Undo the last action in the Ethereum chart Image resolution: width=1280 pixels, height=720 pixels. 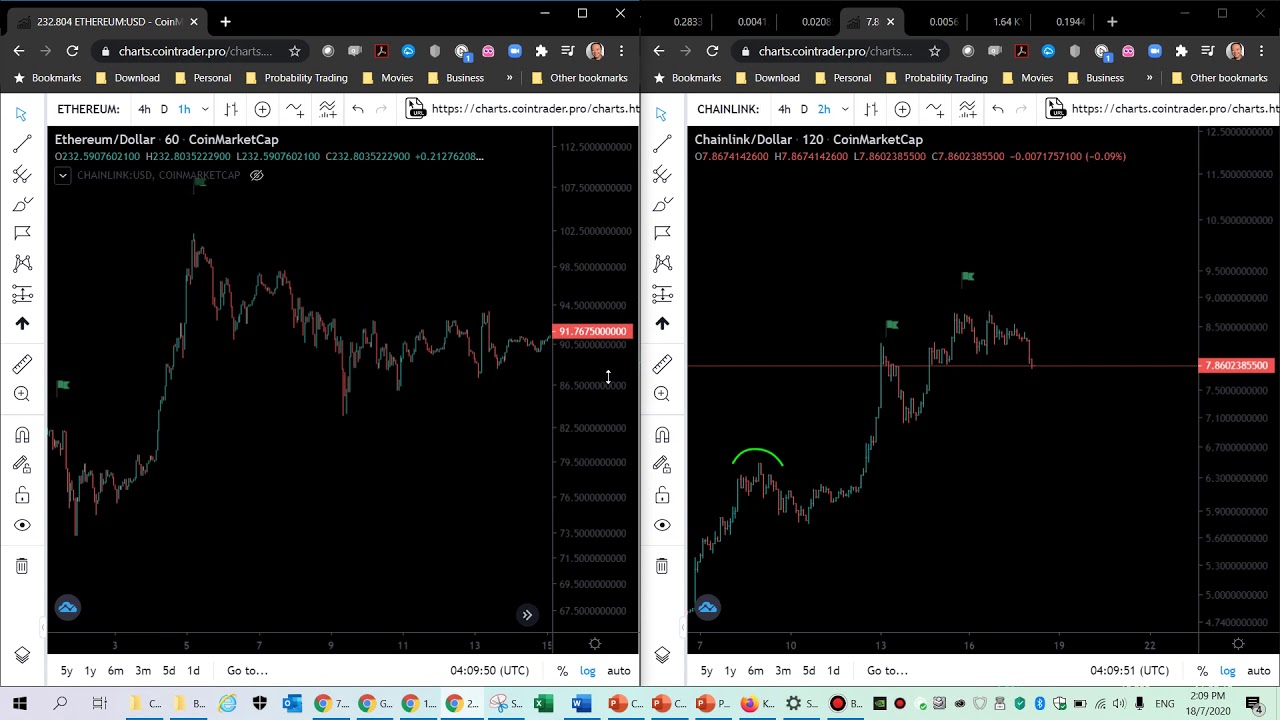pos(357,109)
